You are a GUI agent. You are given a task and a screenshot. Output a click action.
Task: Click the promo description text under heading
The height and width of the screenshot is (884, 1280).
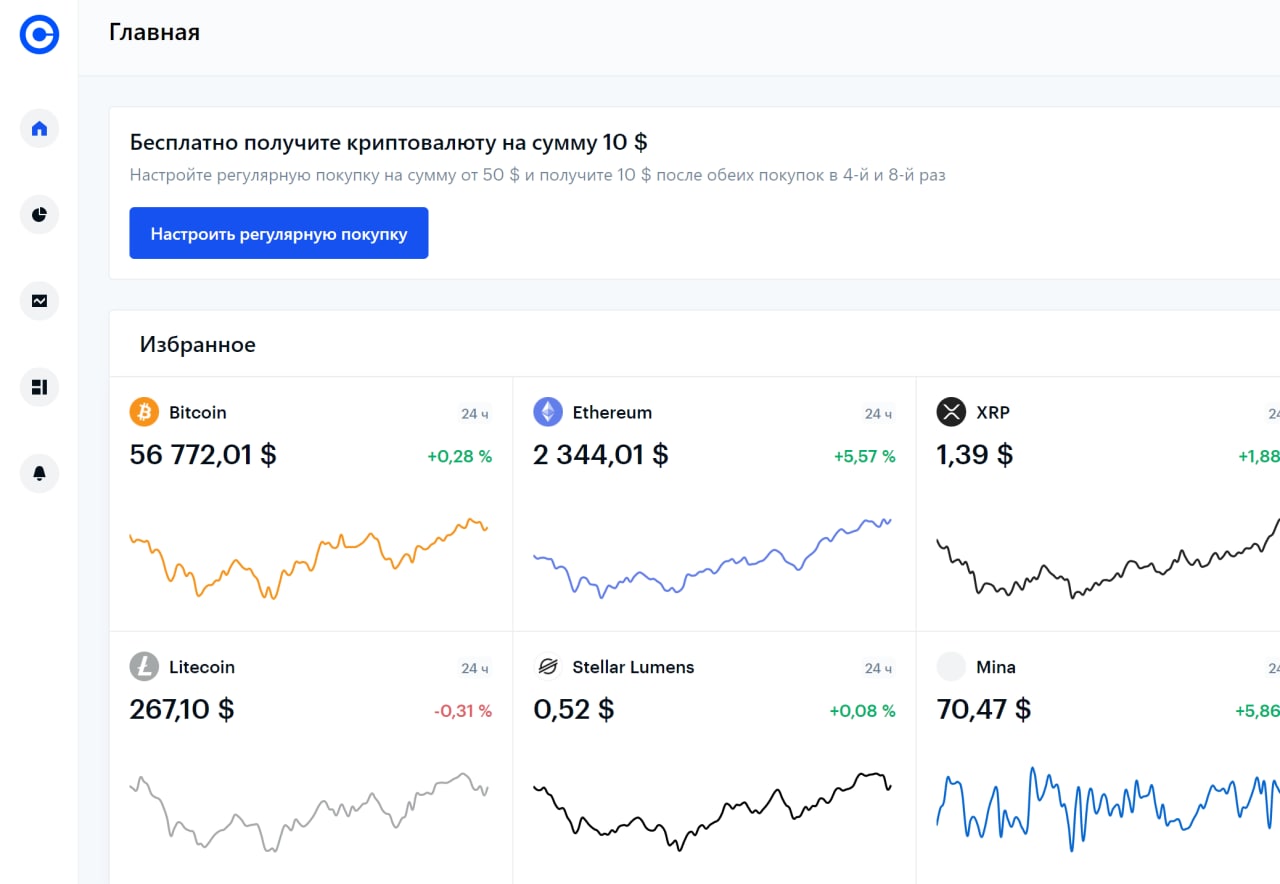537,175
